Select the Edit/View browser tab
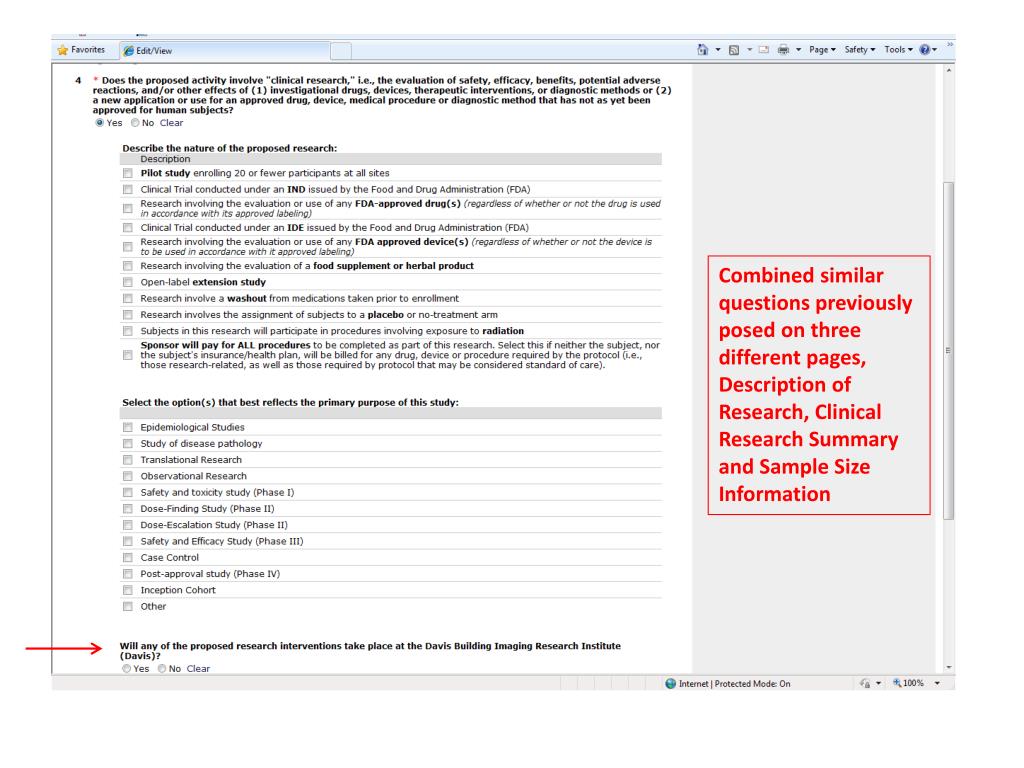The height and width of the screenshot is (768, 1024). coord(225,50)
